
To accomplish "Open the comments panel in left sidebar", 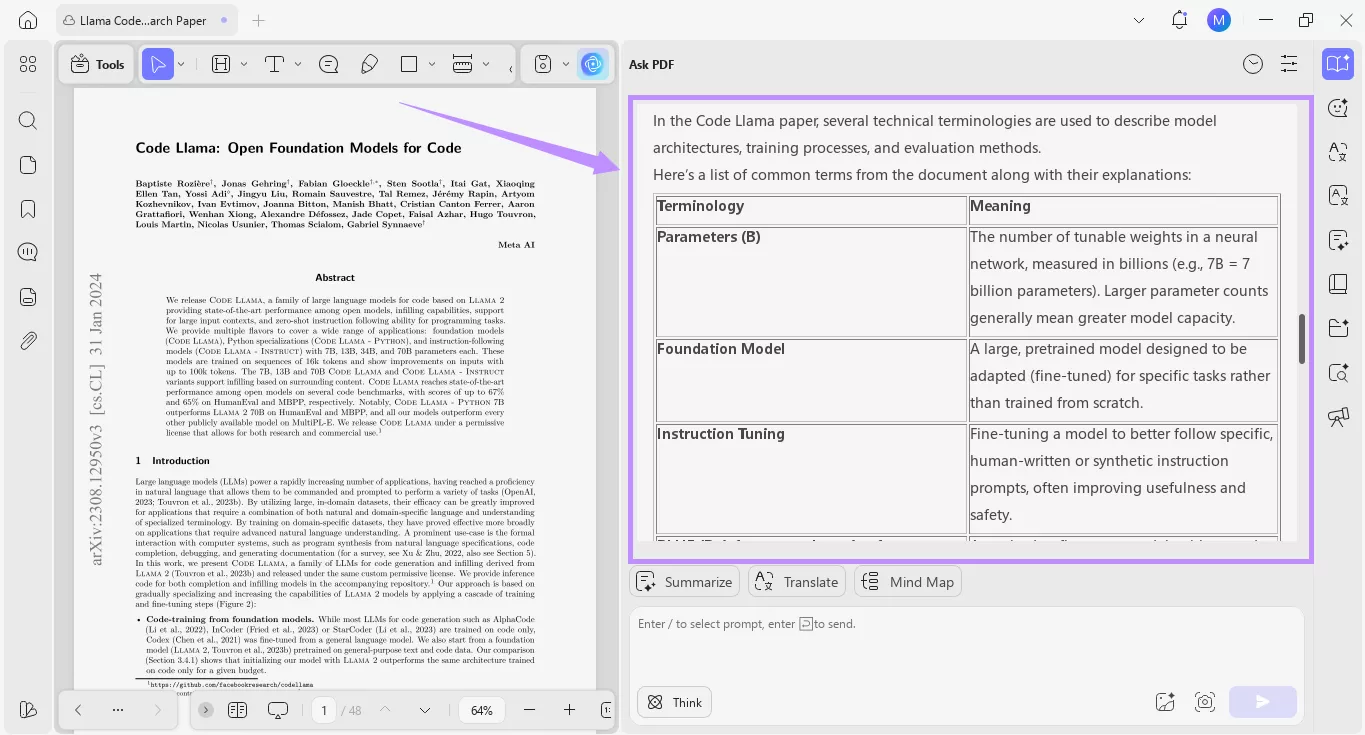I will pos(28,253).
